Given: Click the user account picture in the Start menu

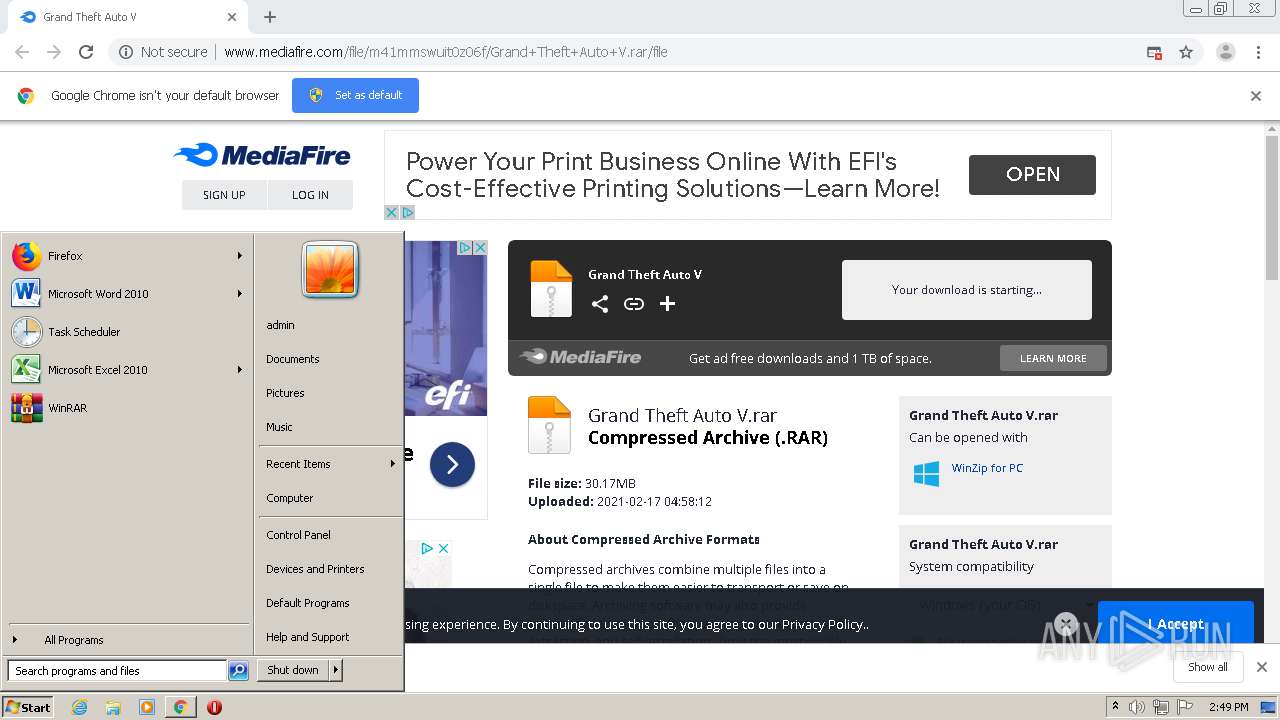Looking at the screenshot, I should tap(330, 270).
